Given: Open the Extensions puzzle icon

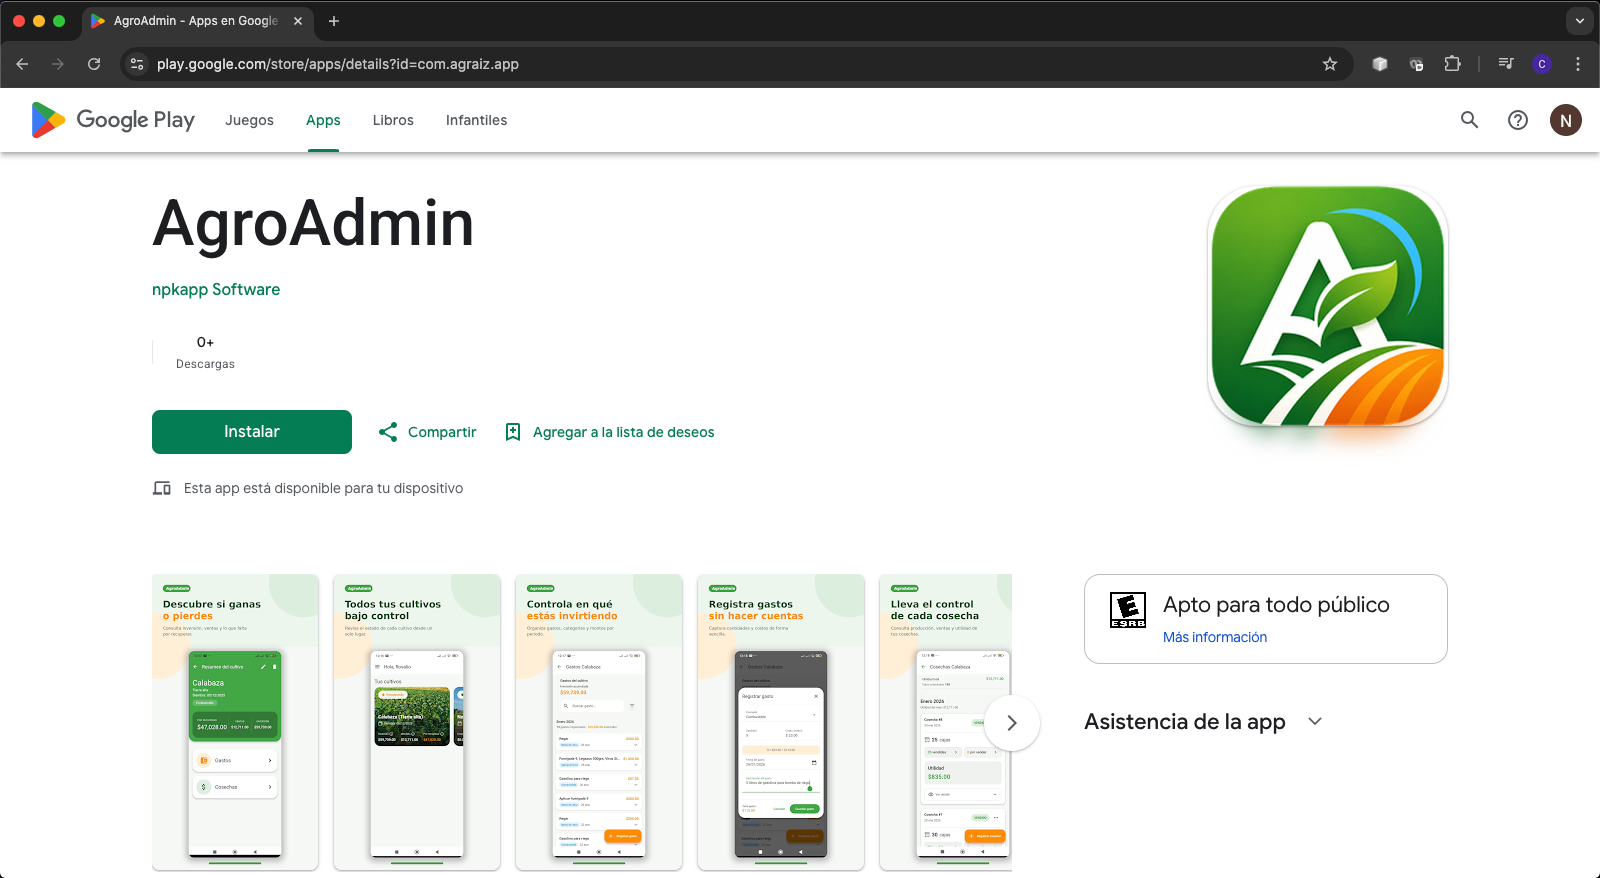Looking at the screenshot, I should [1452, 64].
